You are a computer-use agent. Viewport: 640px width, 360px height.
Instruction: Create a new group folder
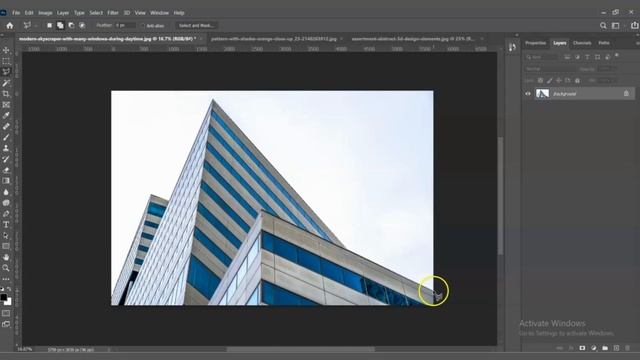pos(605,348)
